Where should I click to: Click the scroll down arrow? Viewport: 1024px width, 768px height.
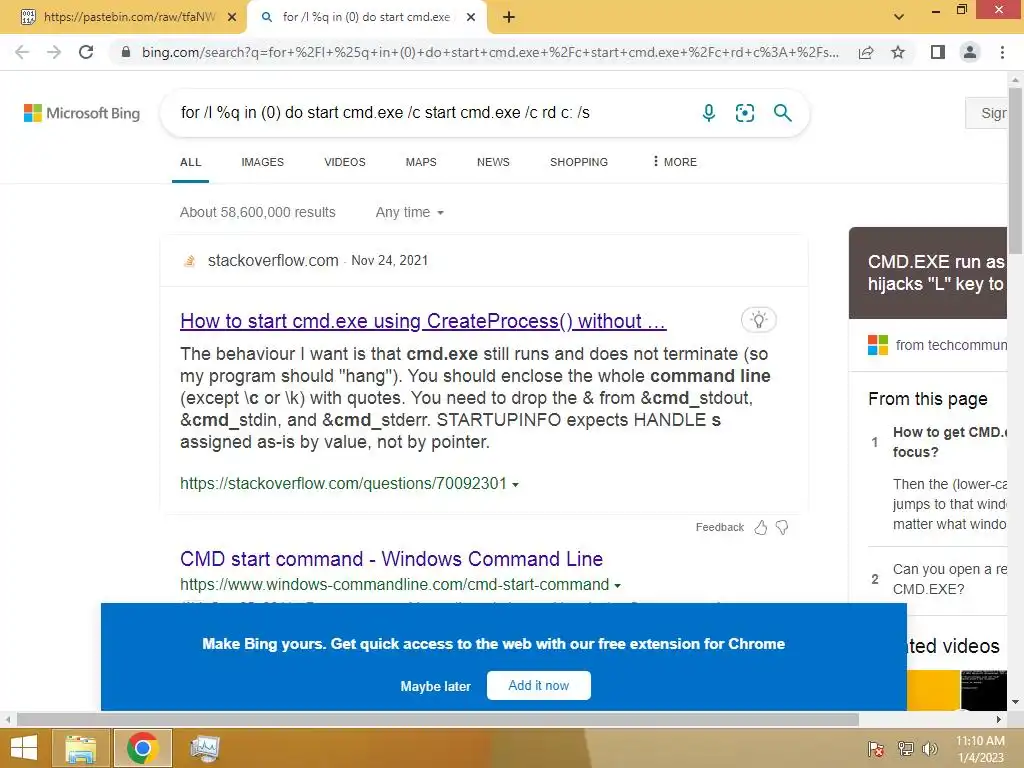1015,702
